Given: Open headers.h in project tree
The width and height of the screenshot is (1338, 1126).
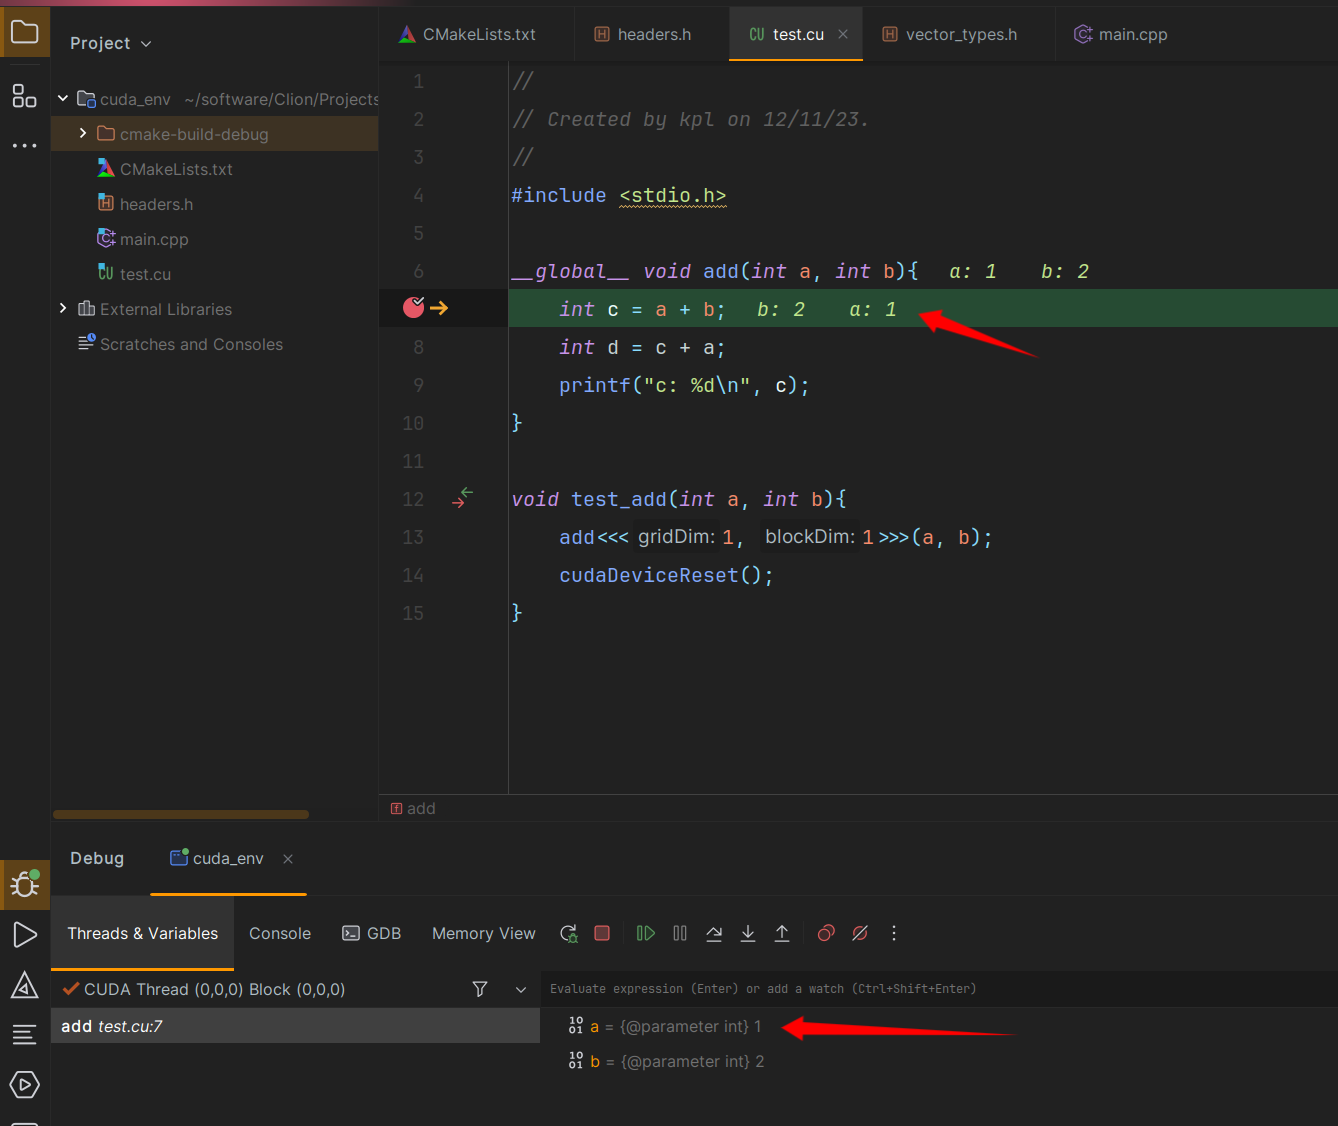Looking at the screenshot, I should (x=146, y=204).
